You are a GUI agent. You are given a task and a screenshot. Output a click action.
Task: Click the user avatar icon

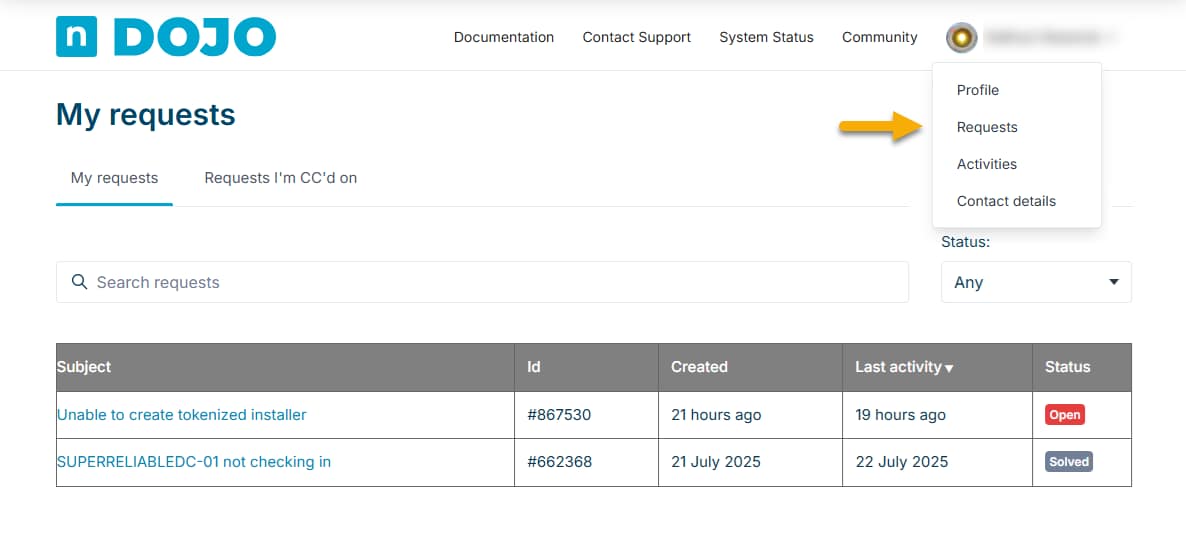tap(961, 38)
